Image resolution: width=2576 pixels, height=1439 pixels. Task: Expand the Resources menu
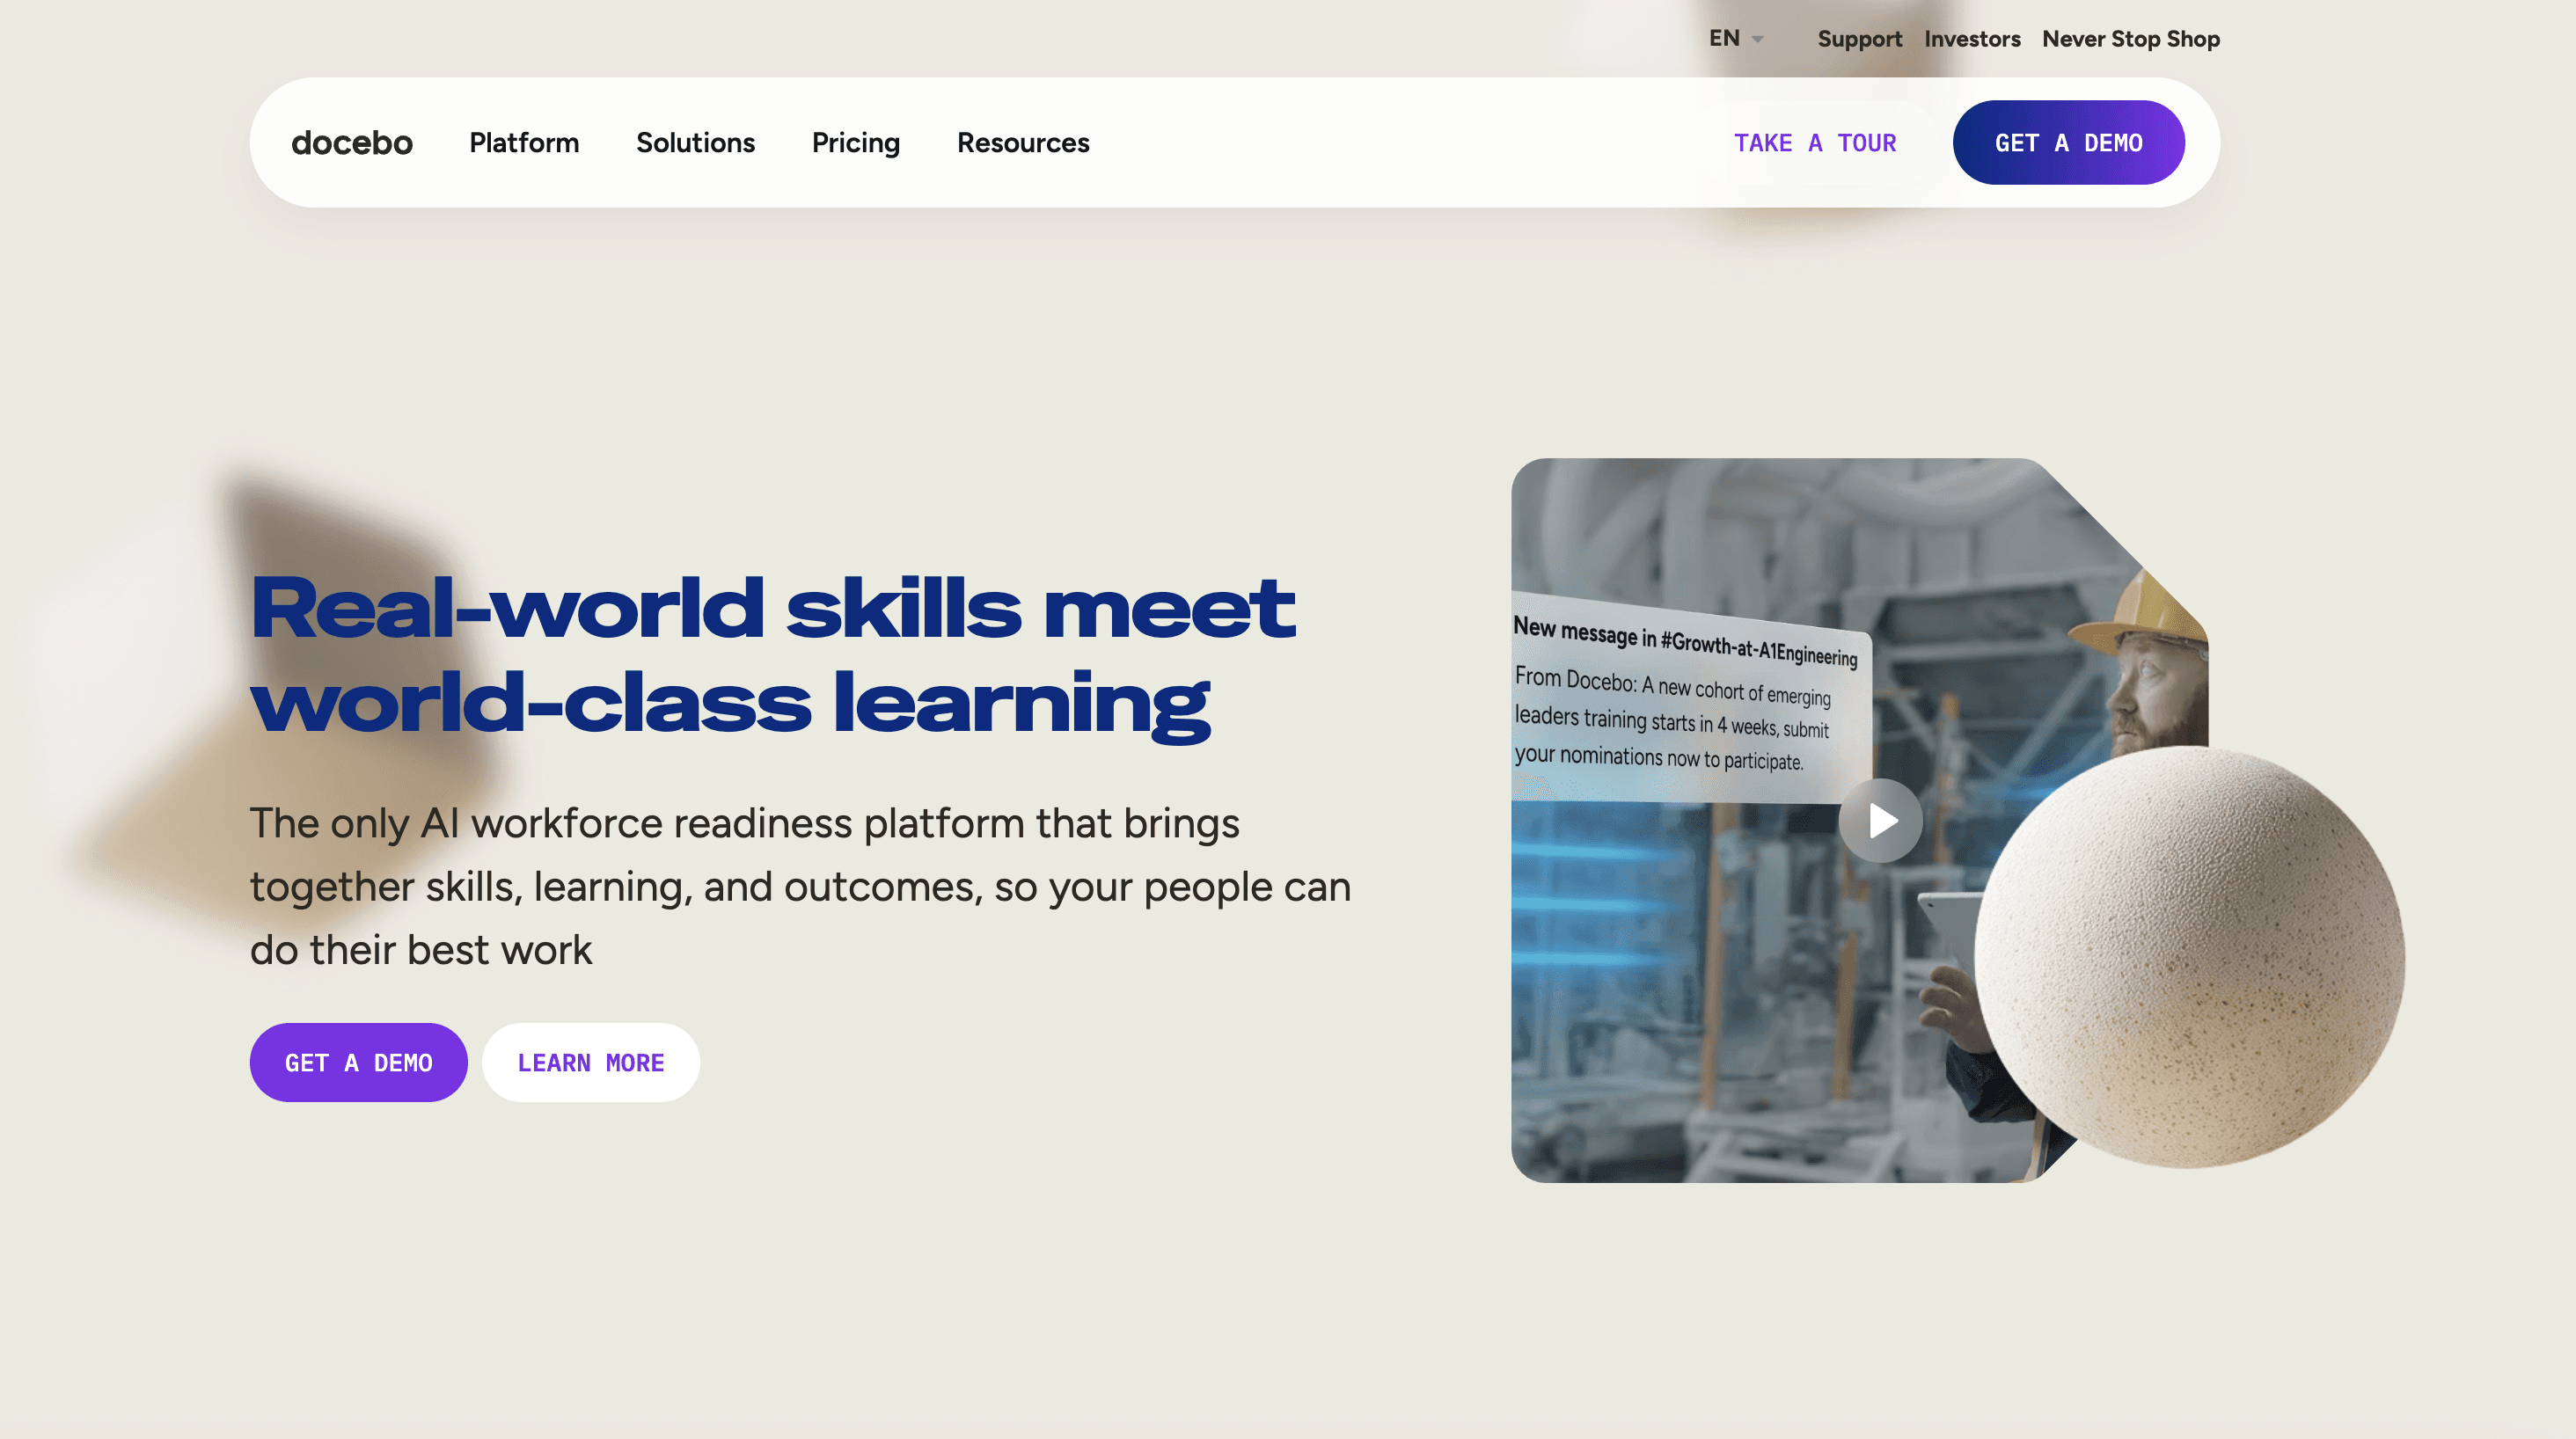tap(1023, 143)
